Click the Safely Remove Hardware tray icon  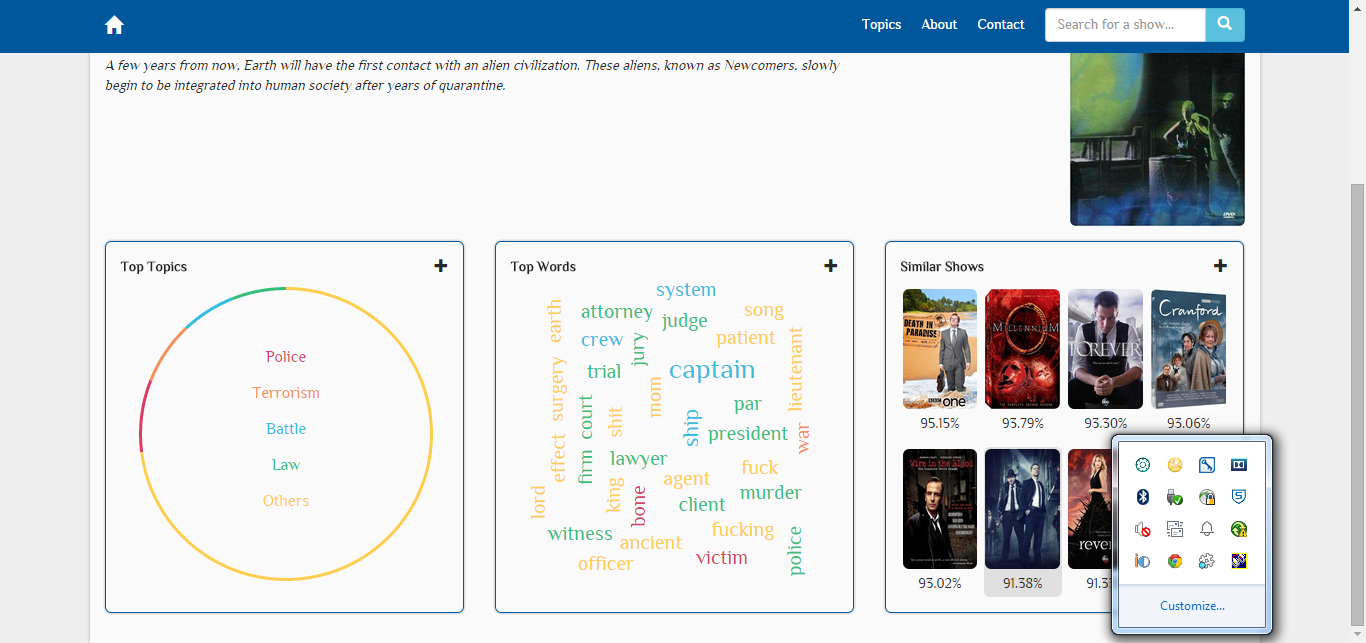(x=1175, y=497)
